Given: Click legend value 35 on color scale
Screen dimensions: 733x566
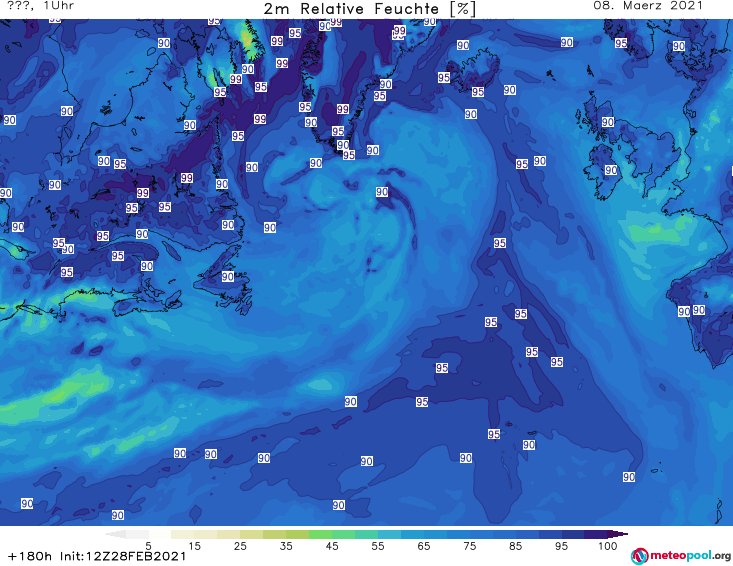Looking at the screenshot, I should [286, 546].
